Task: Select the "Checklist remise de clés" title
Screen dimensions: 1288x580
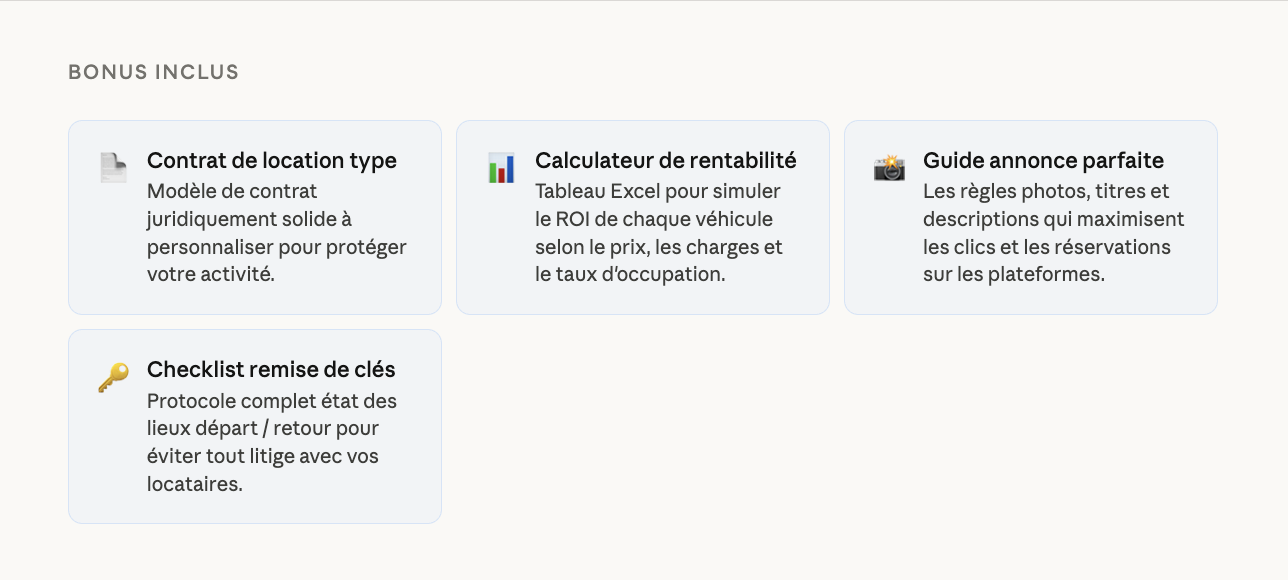Action: 271,370
